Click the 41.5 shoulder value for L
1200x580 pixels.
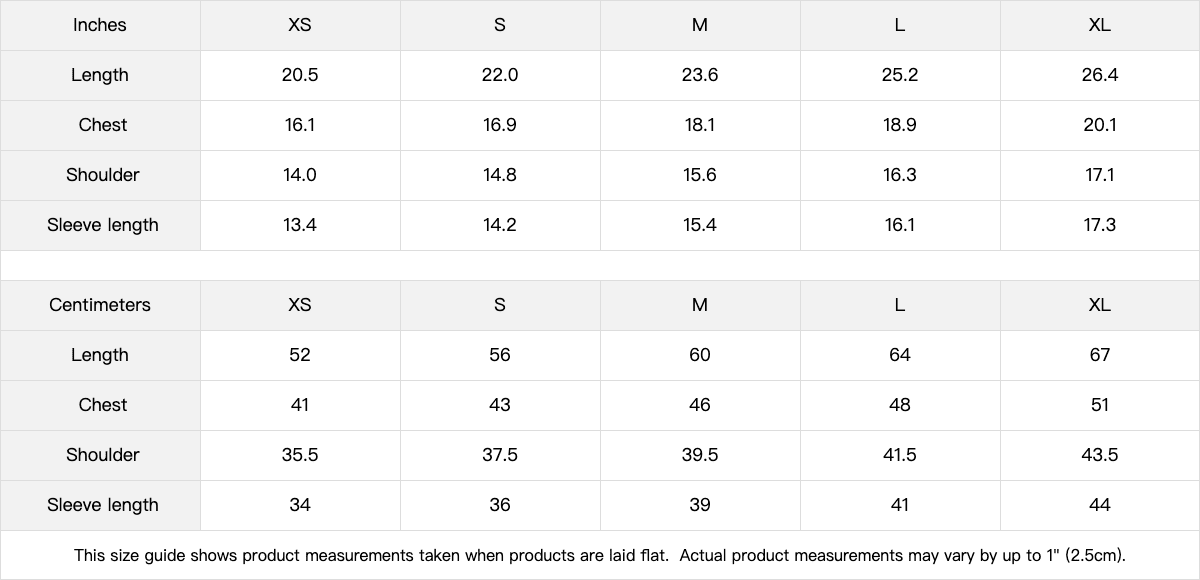[x=900, y=455]
